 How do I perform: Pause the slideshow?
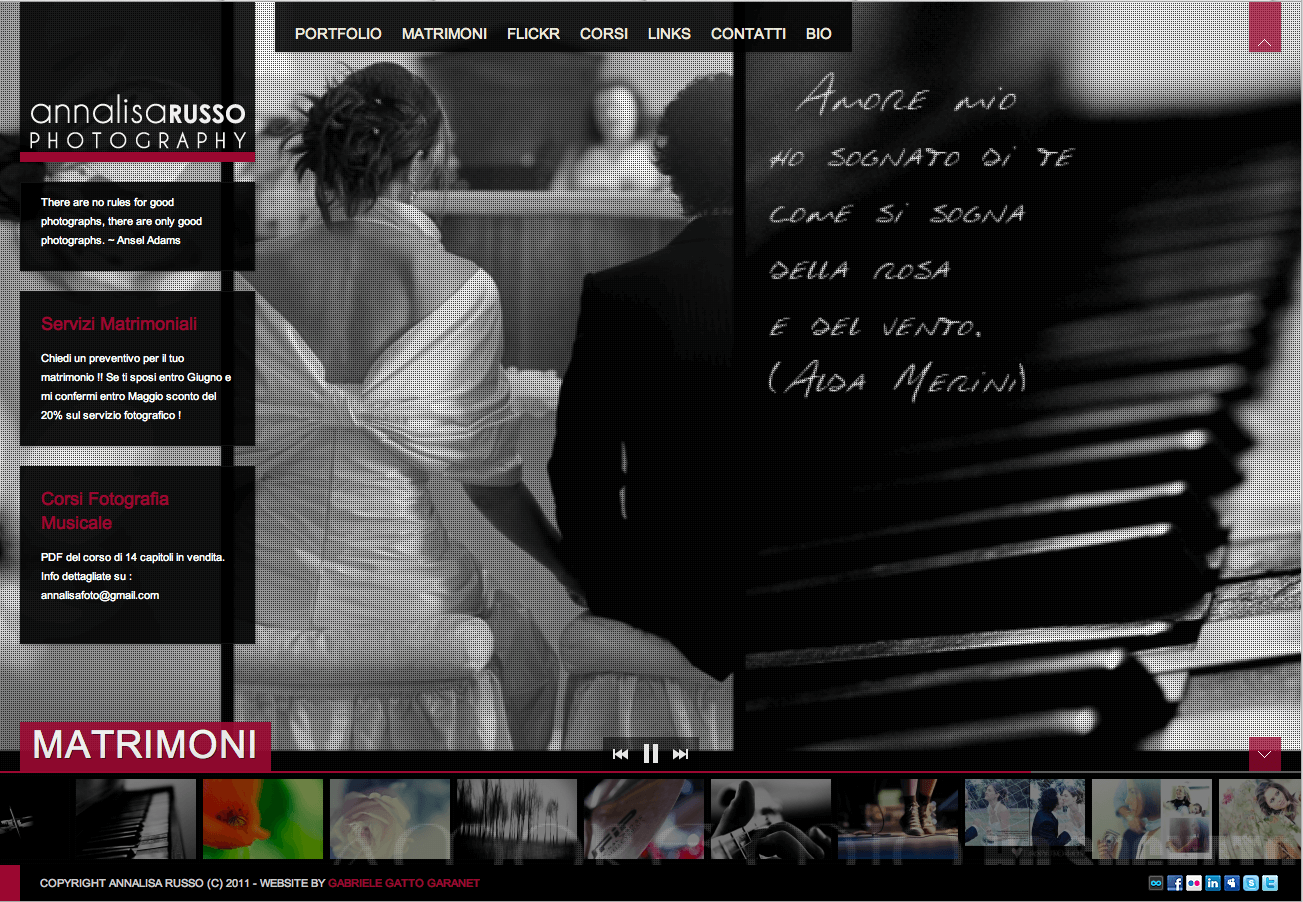pyautogui.click(x=651, y=754)
